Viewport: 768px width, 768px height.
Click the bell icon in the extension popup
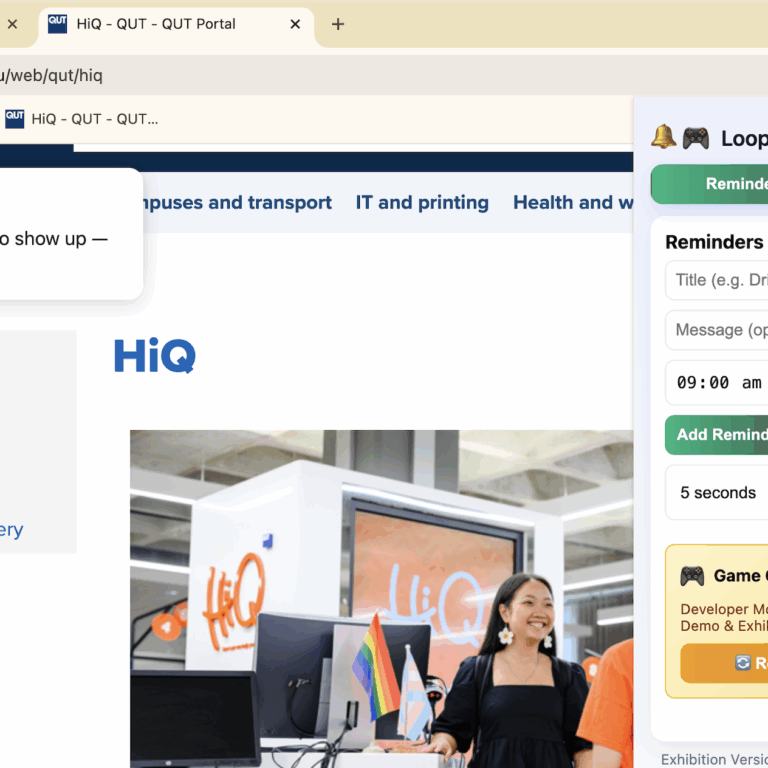(x=664, y=137)
